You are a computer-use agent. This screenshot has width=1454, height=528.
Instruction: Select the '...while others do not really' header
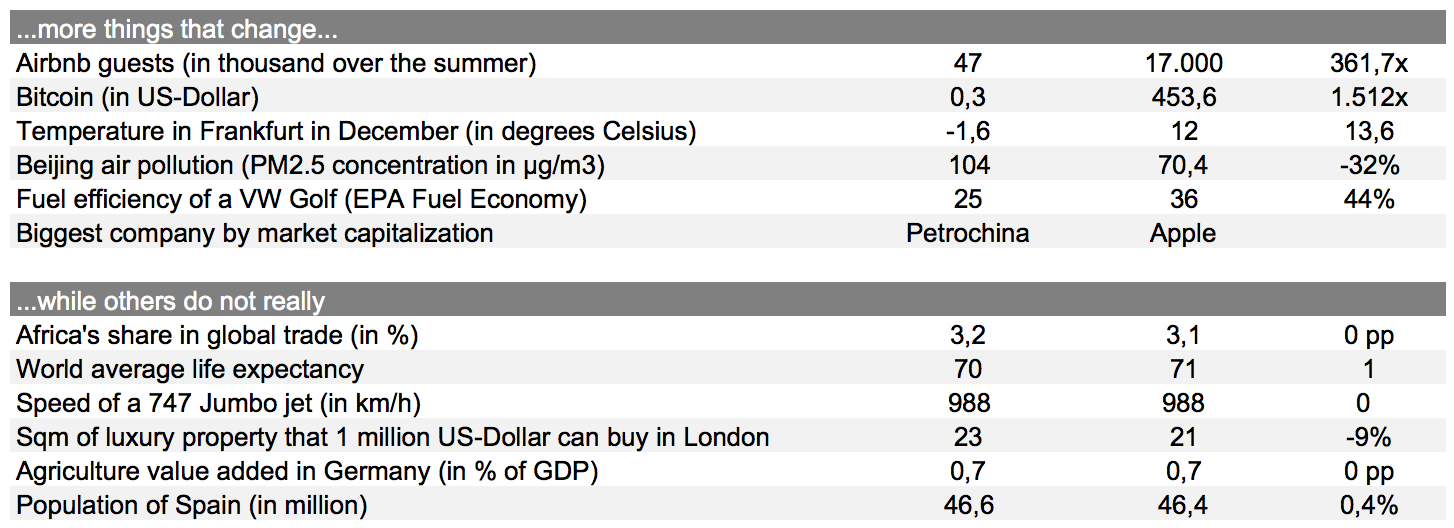coord(727,300)
